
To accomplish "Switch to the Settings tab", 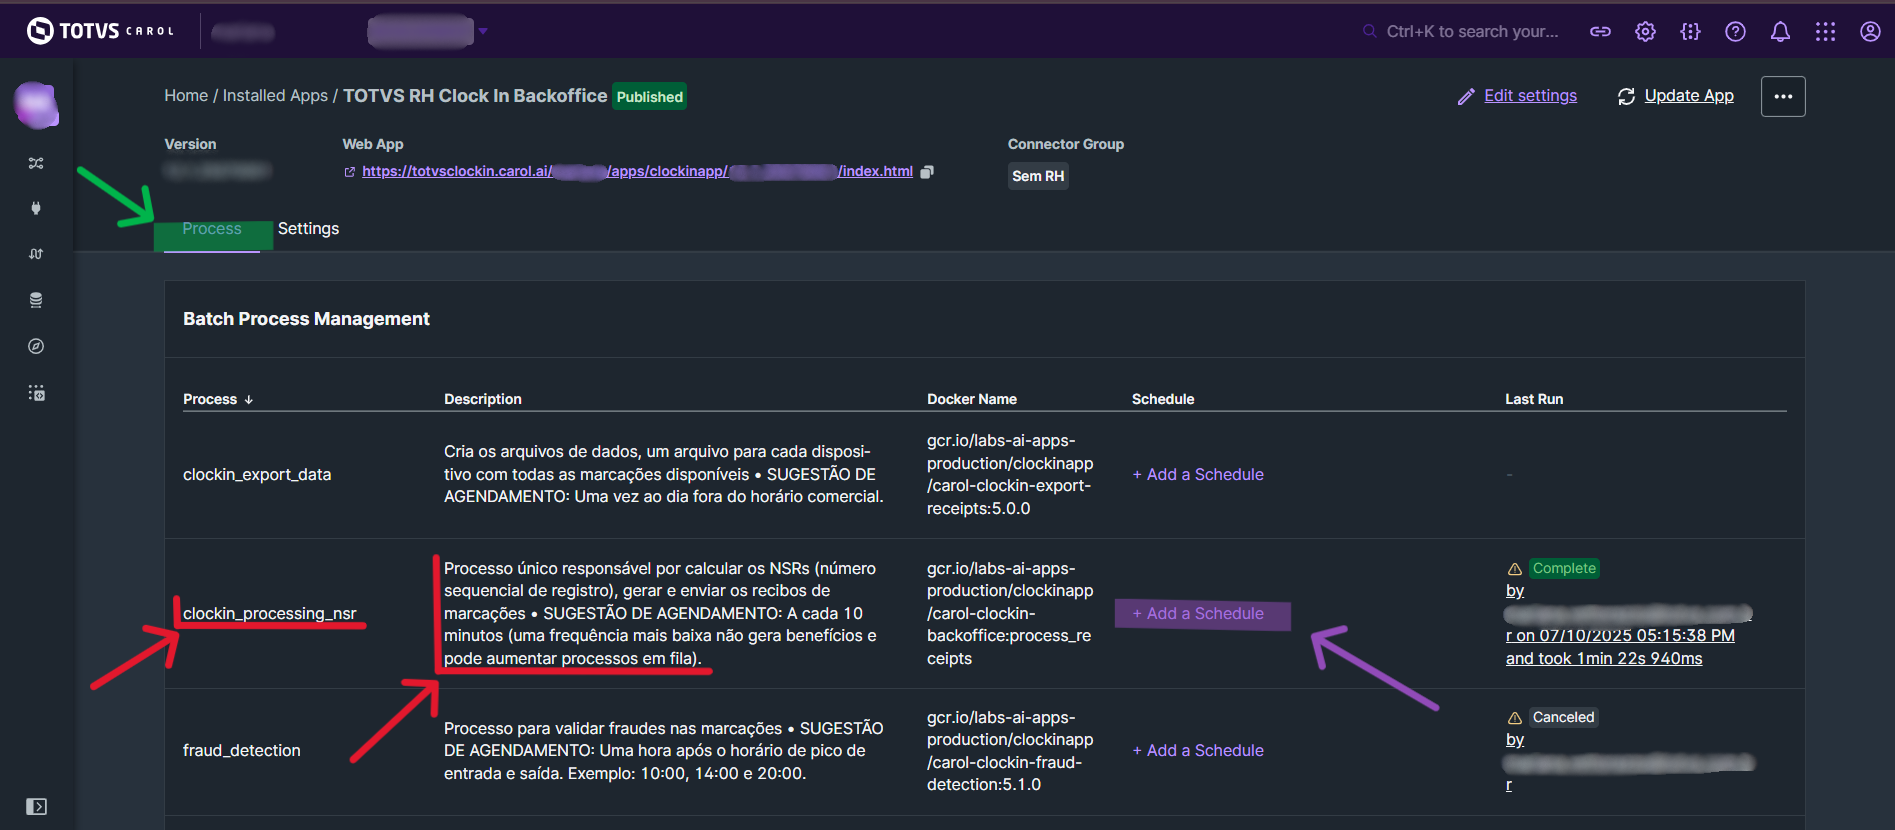I will (x=308, y=229).
